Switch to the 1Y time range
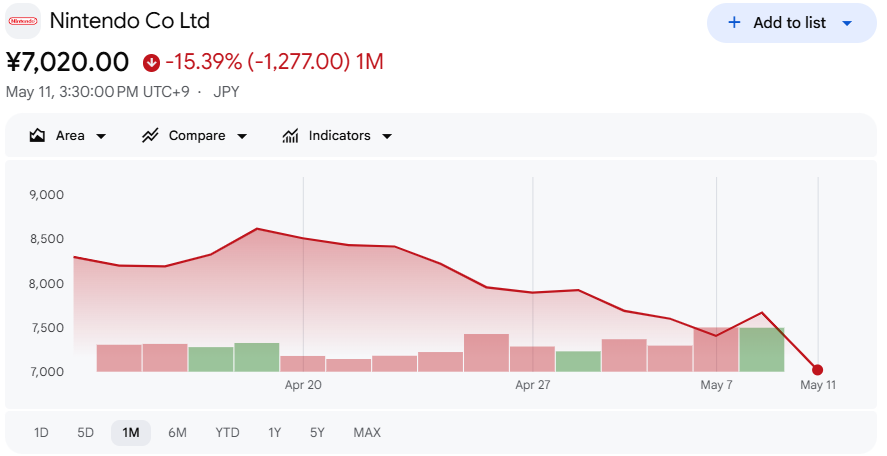 pos(274,433)
